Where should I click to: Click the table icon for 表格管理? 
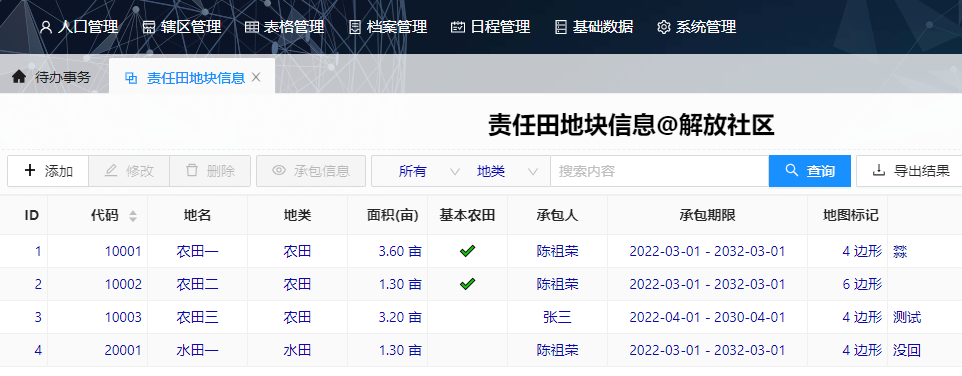[252, 28]
